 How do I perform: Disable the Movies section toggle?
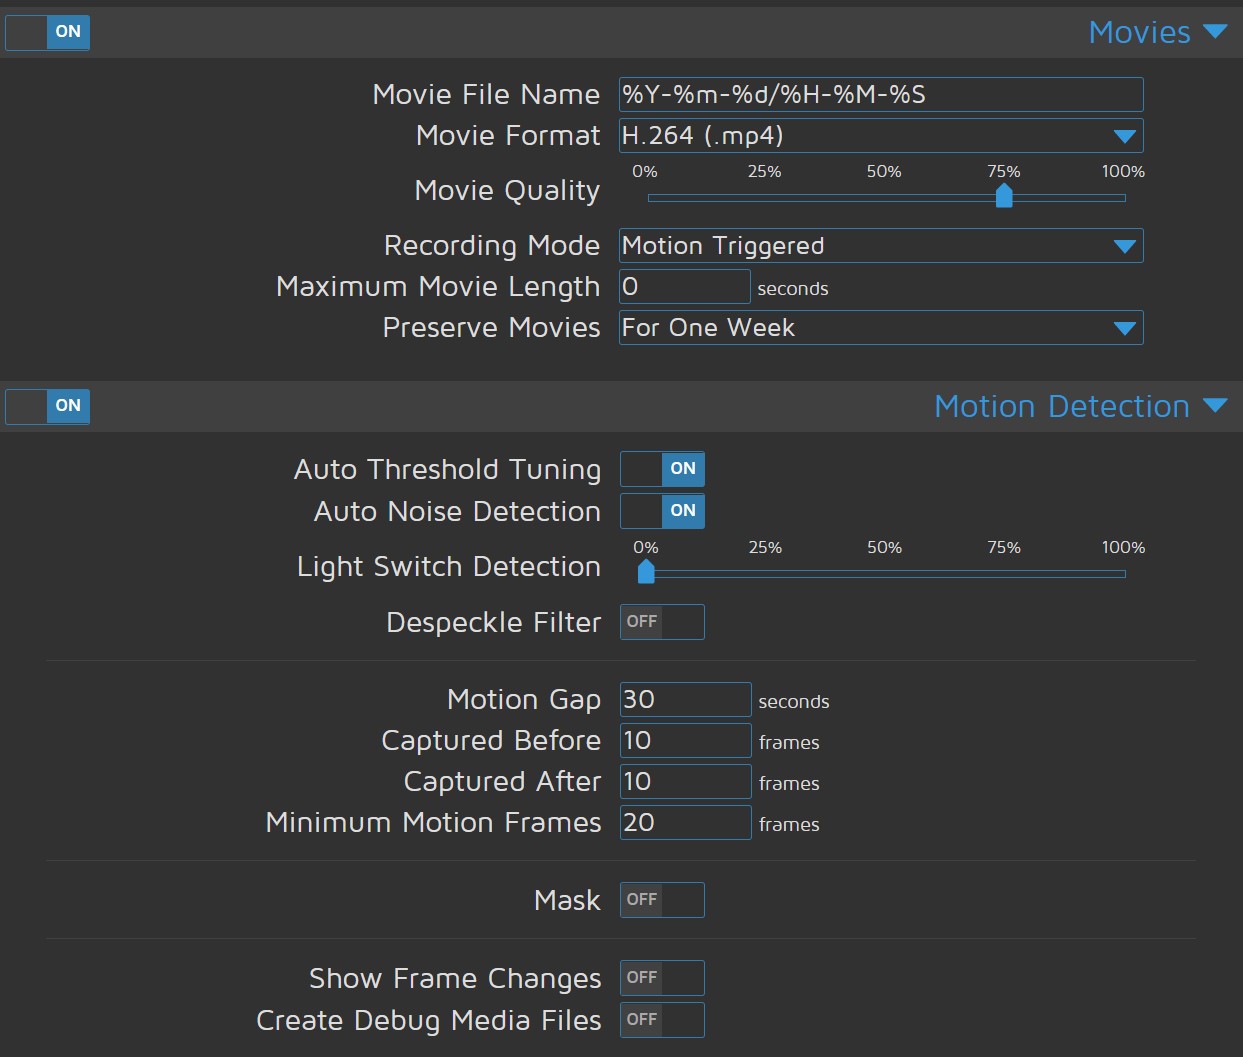click(x=47, y=32)
